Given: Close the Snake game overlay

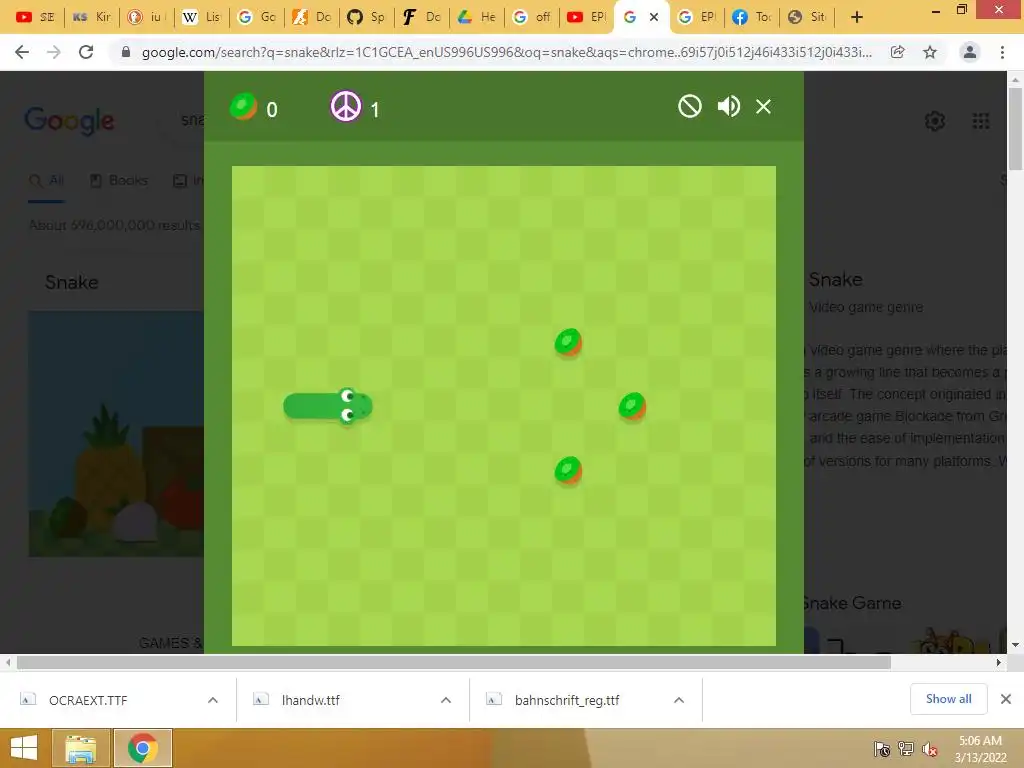Looking at the screenshot, I should click(763, 106).
